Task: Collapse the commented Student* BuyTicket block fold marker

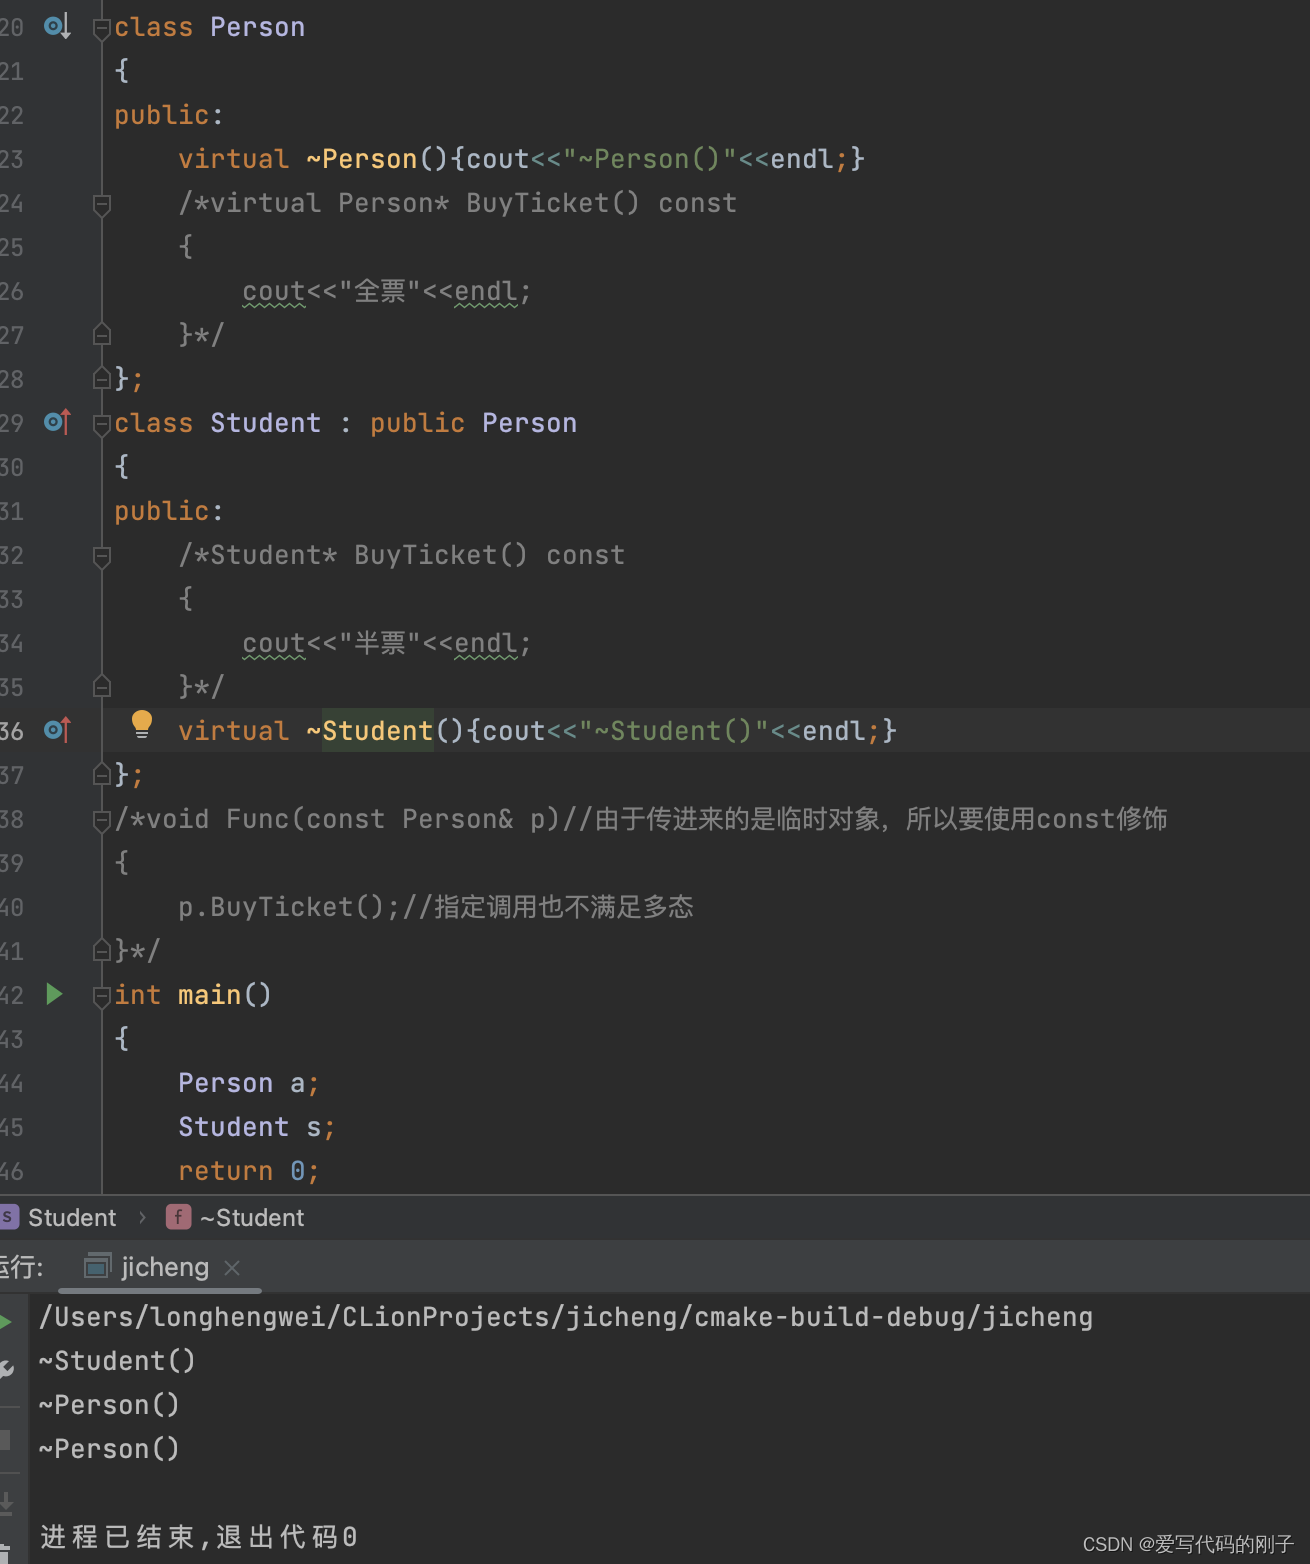Action: click(x=101, y=557)
